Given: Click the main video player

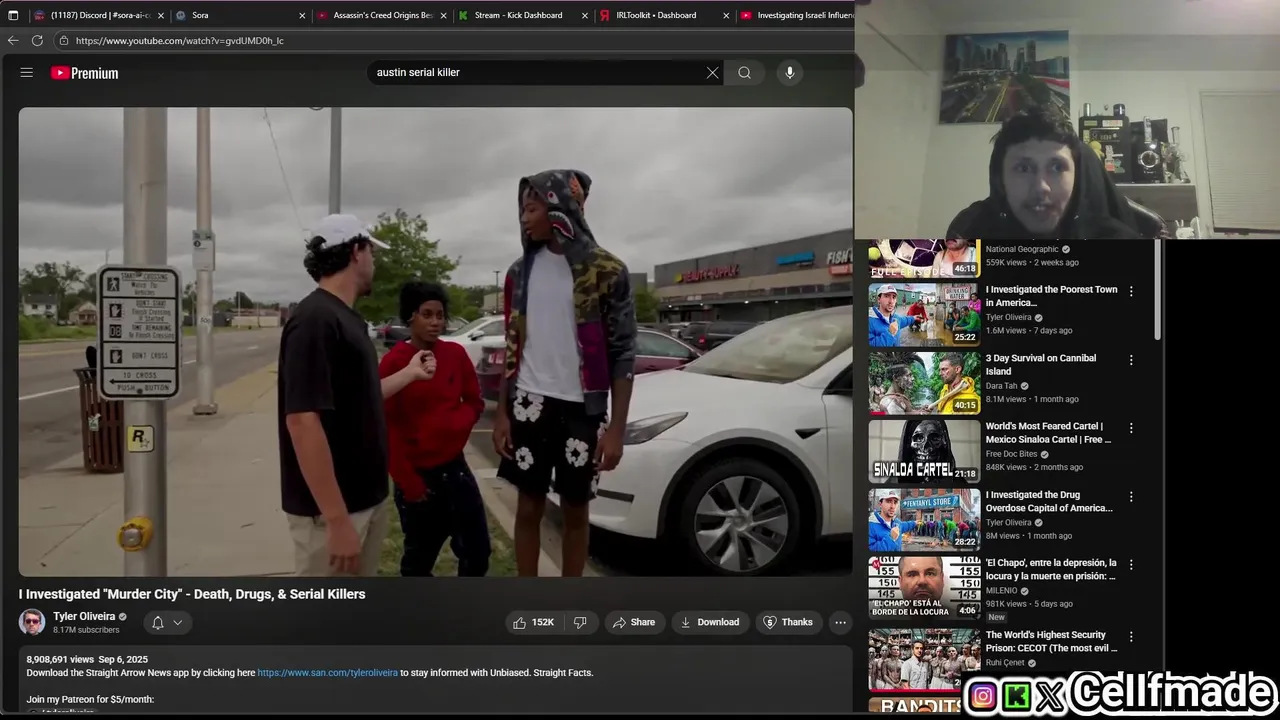Looking at the screenshot, I should point(435,342).
